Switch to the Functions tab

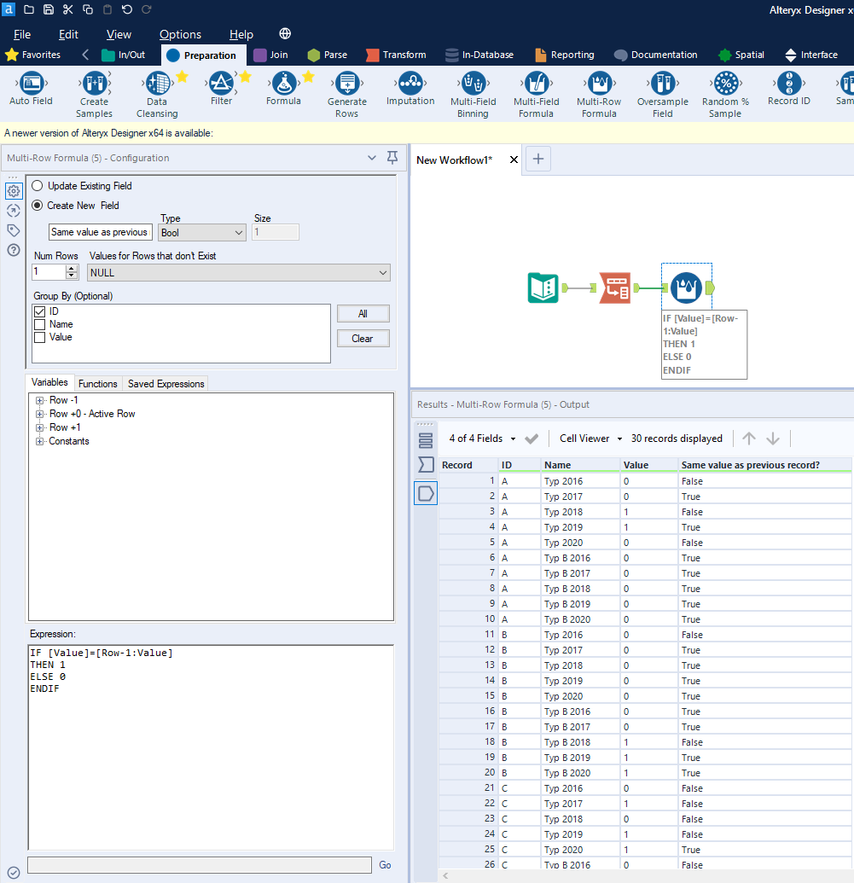(x=97, y=384)
